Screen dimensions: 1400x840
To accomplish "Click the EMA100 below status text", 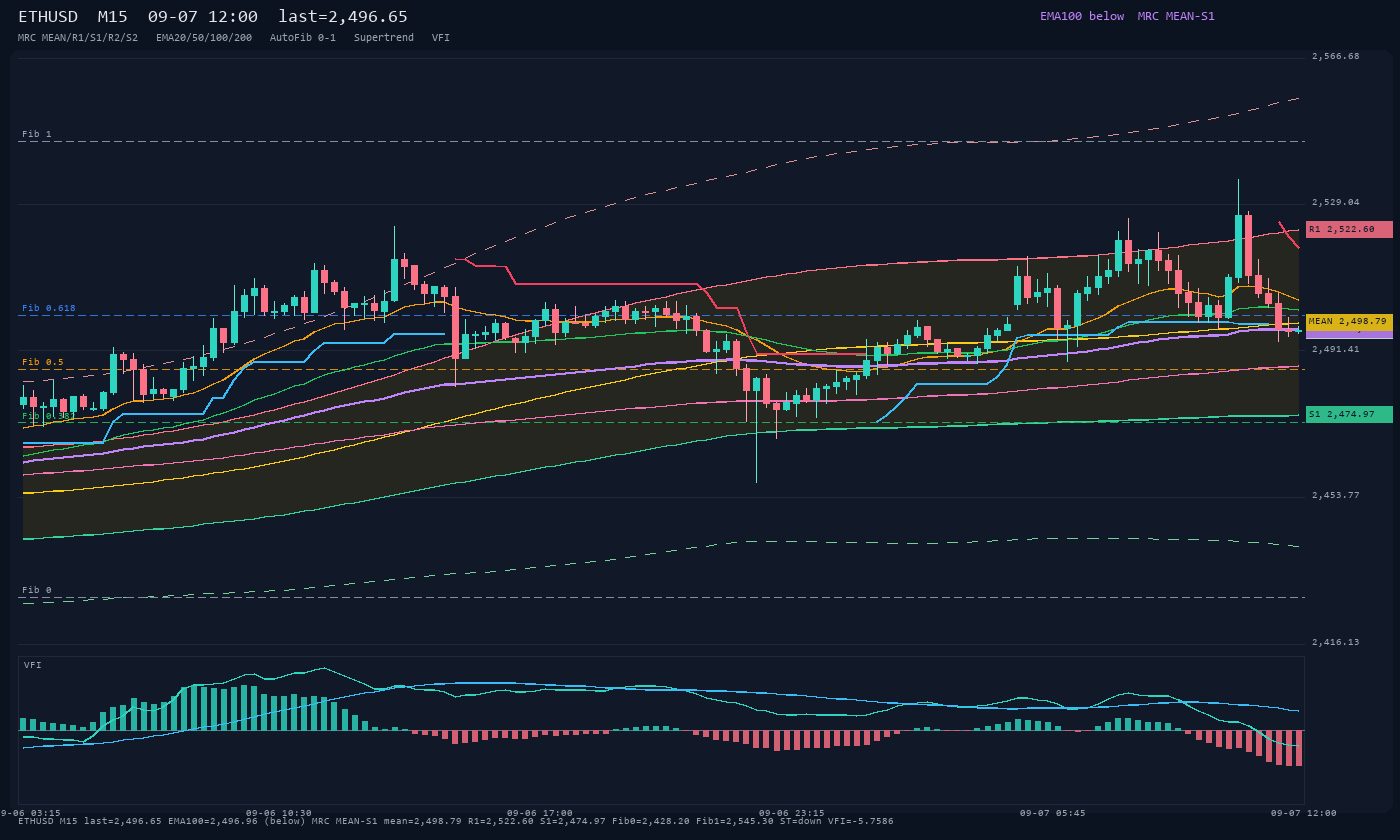I will tap(1082, 16).
